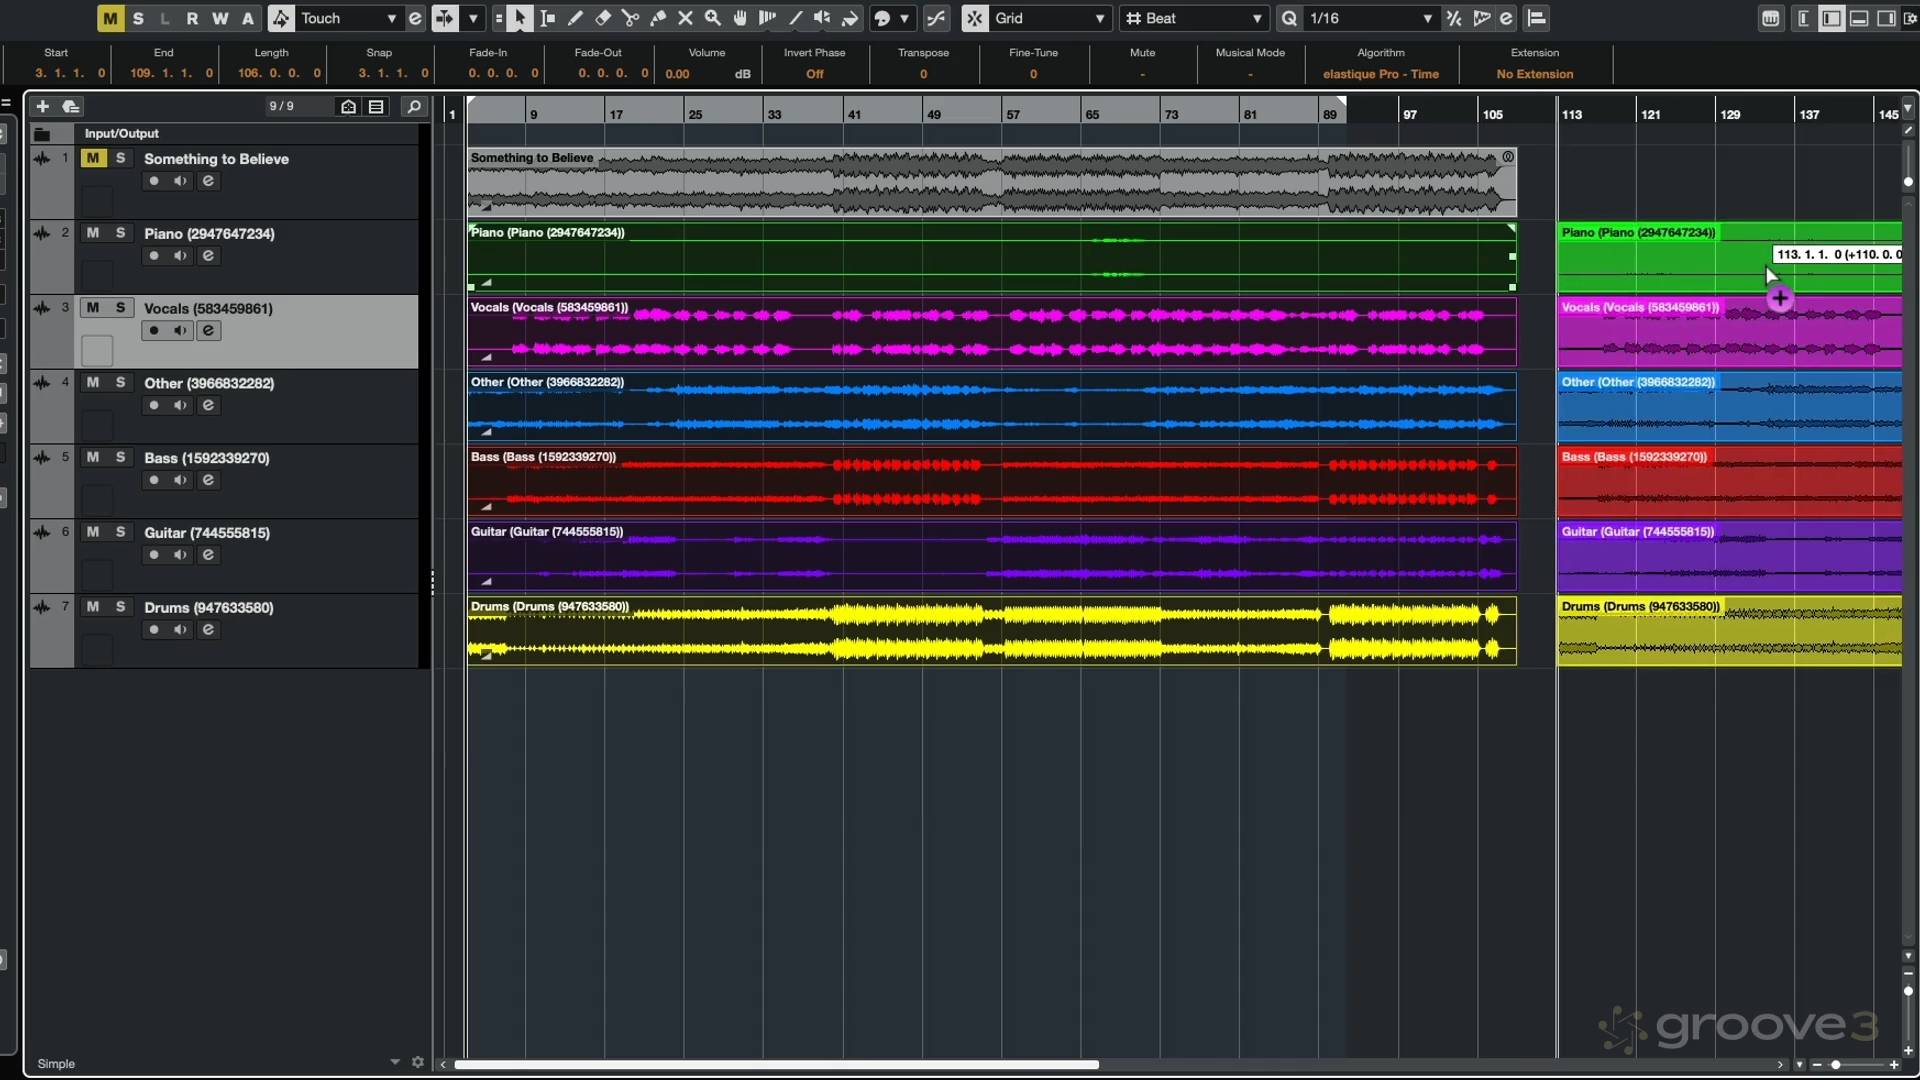Open the Input/Output folder track
The image size is (1920, 1080).
tap(42, 133)
